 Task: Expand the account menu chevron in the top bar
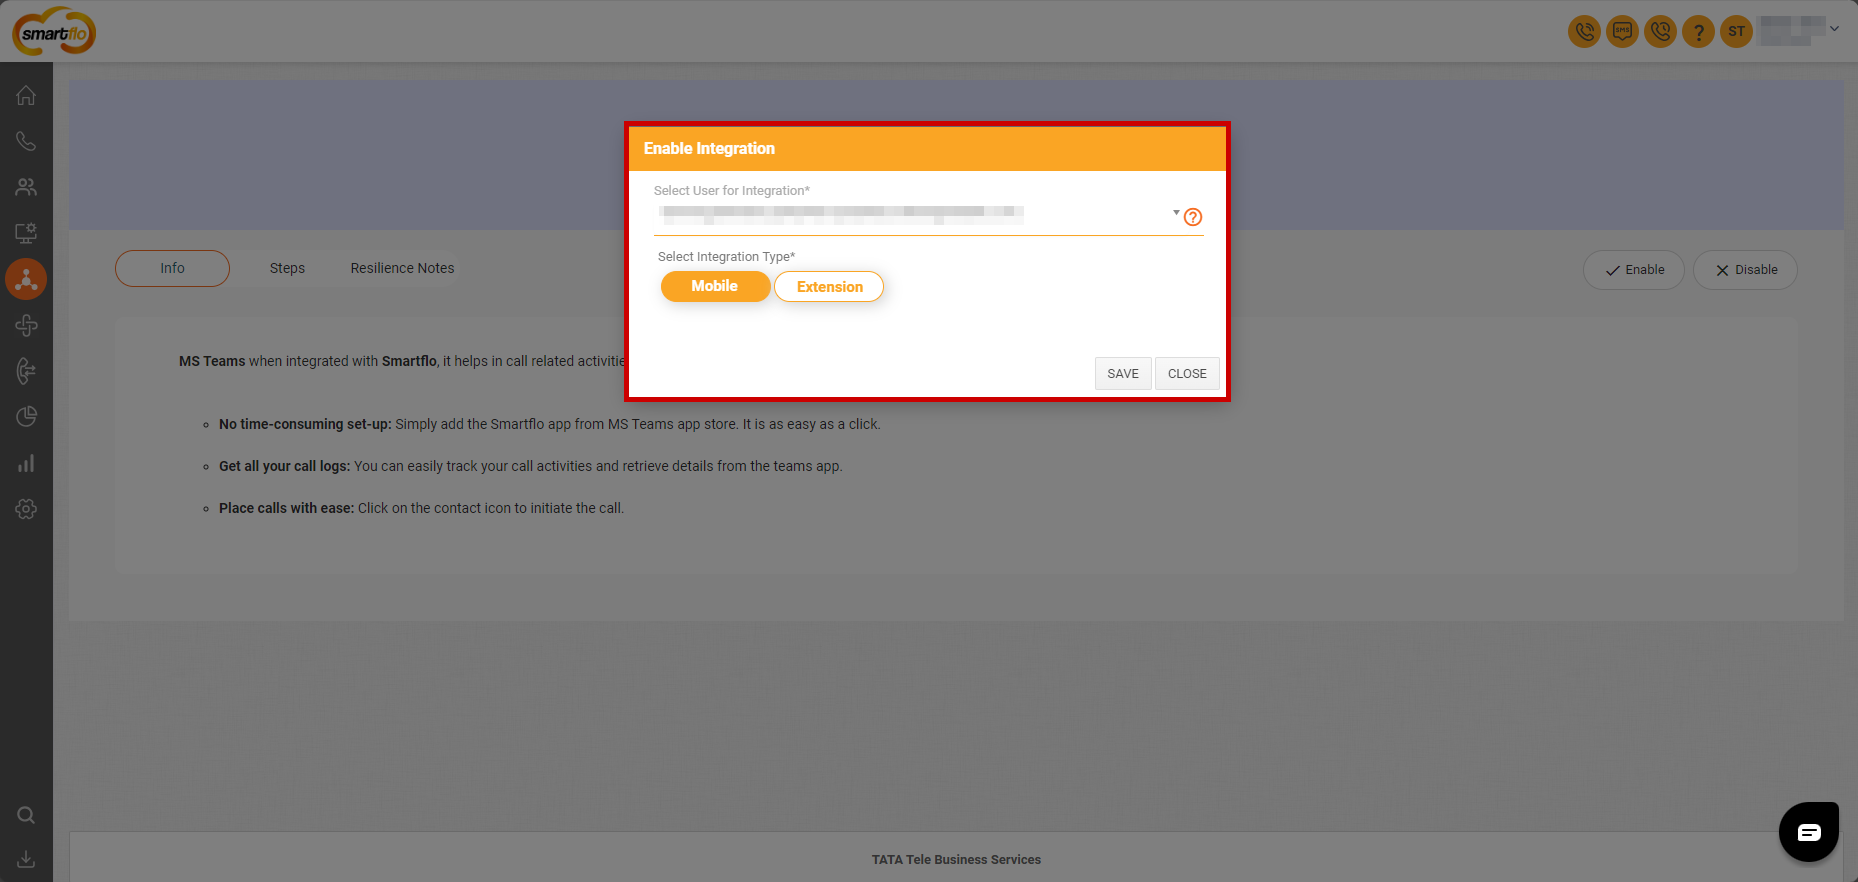point(1834,29)
